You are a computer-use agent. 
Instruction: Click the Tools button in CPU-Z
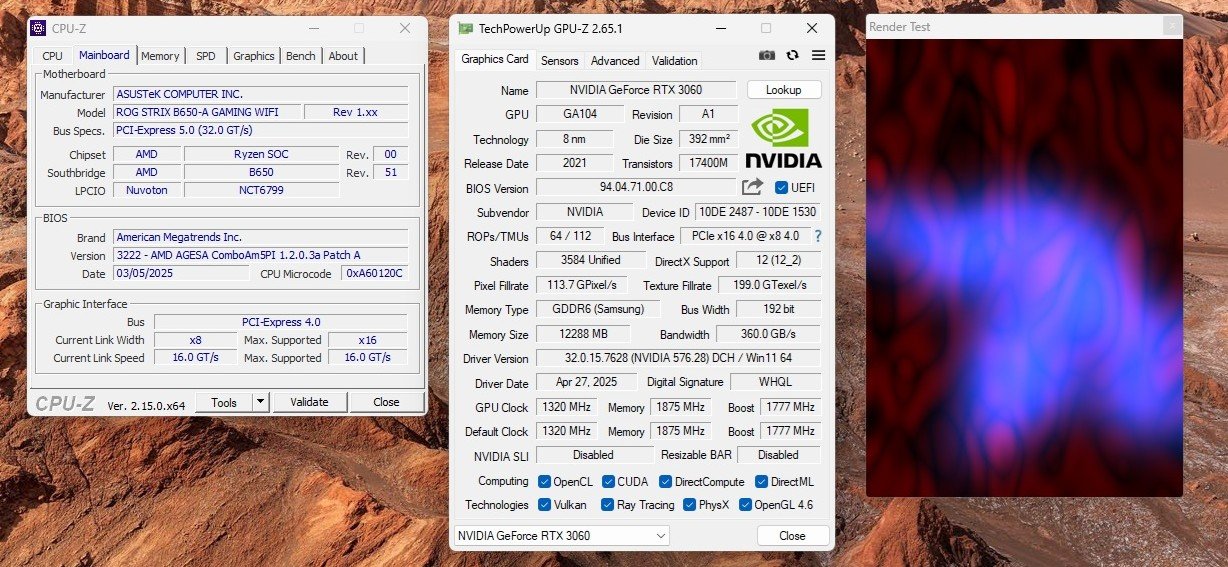click(x=224, y=402)
